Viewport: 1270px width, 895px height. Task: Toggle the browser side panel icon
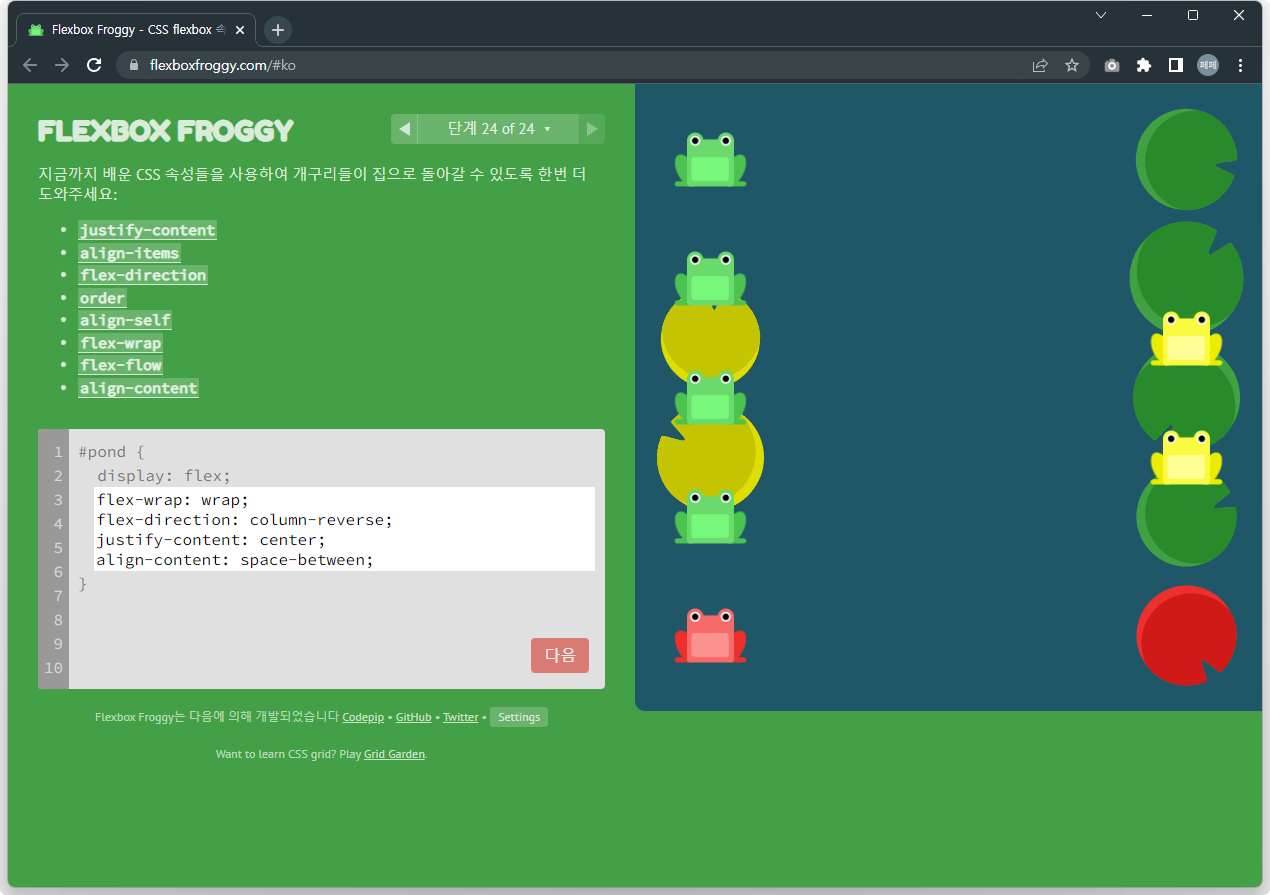click(1176, 65)
